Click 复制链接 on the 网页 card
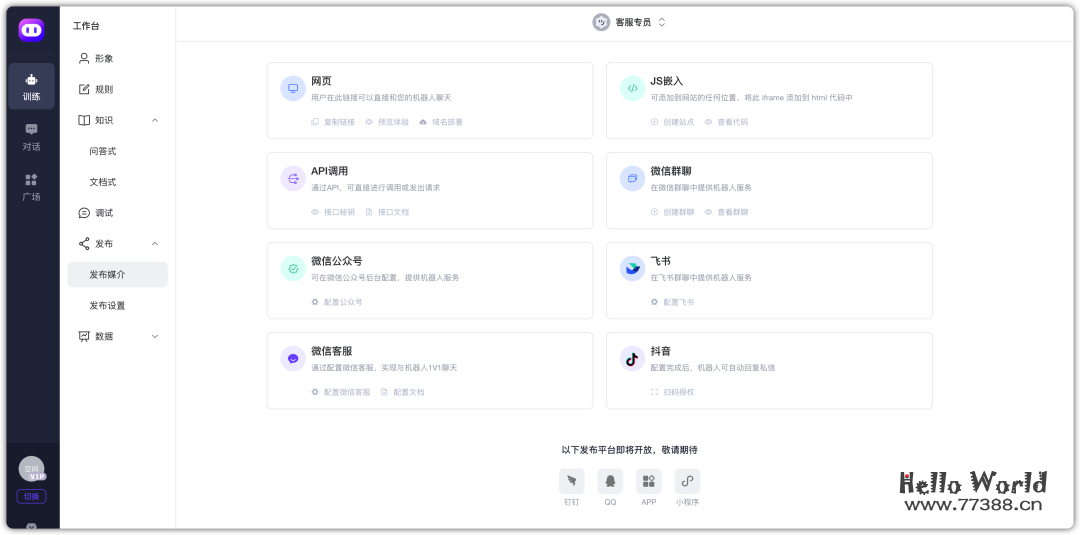Viewport: 1080px width, 535px height. pyautogui.click(x=334, y=122)
